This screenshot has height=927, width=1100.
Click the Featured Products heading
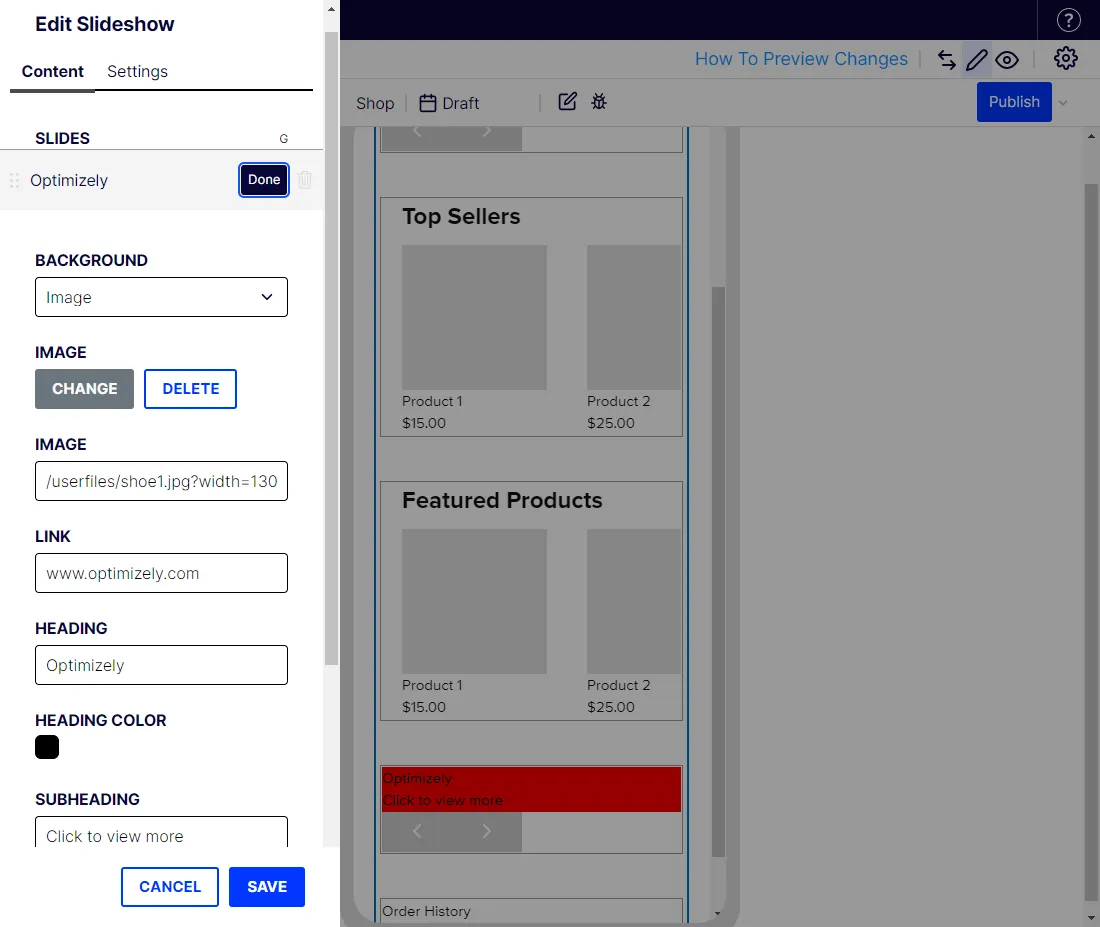(502, 500)
